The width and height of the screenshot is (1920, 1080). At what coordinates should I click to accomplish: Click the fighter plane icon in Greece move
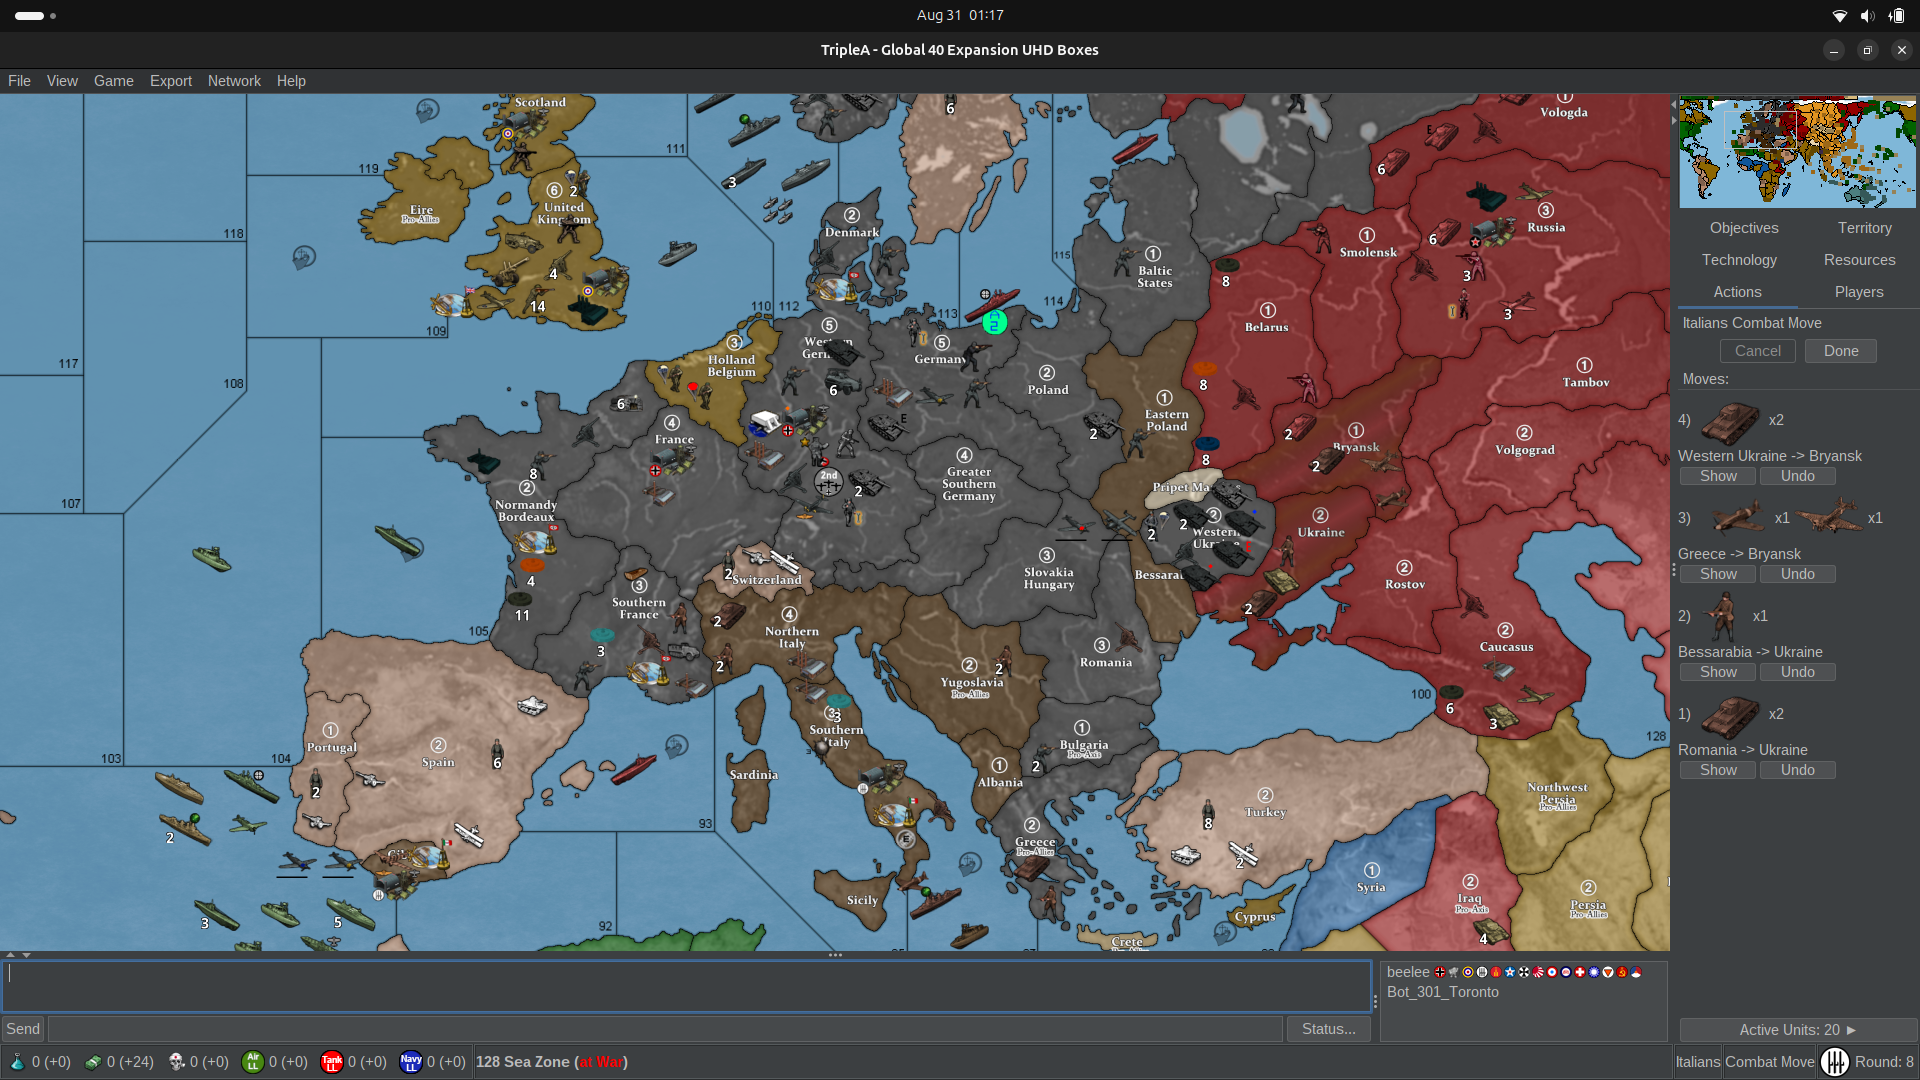(x=1738, y=518)
